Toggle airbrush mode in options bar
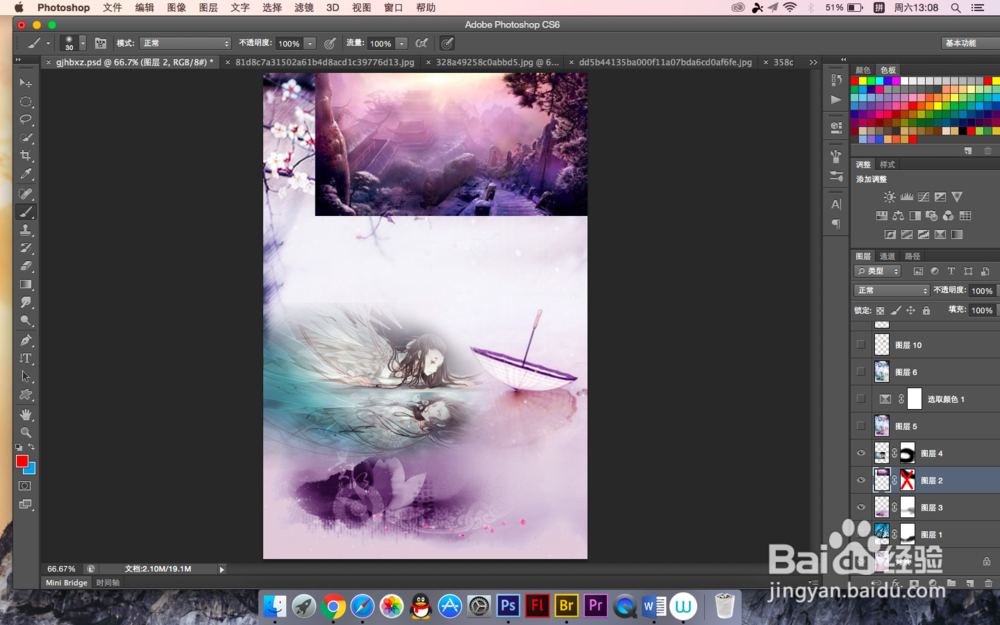This screenshot has height=625, width=1000. point(422,43)
